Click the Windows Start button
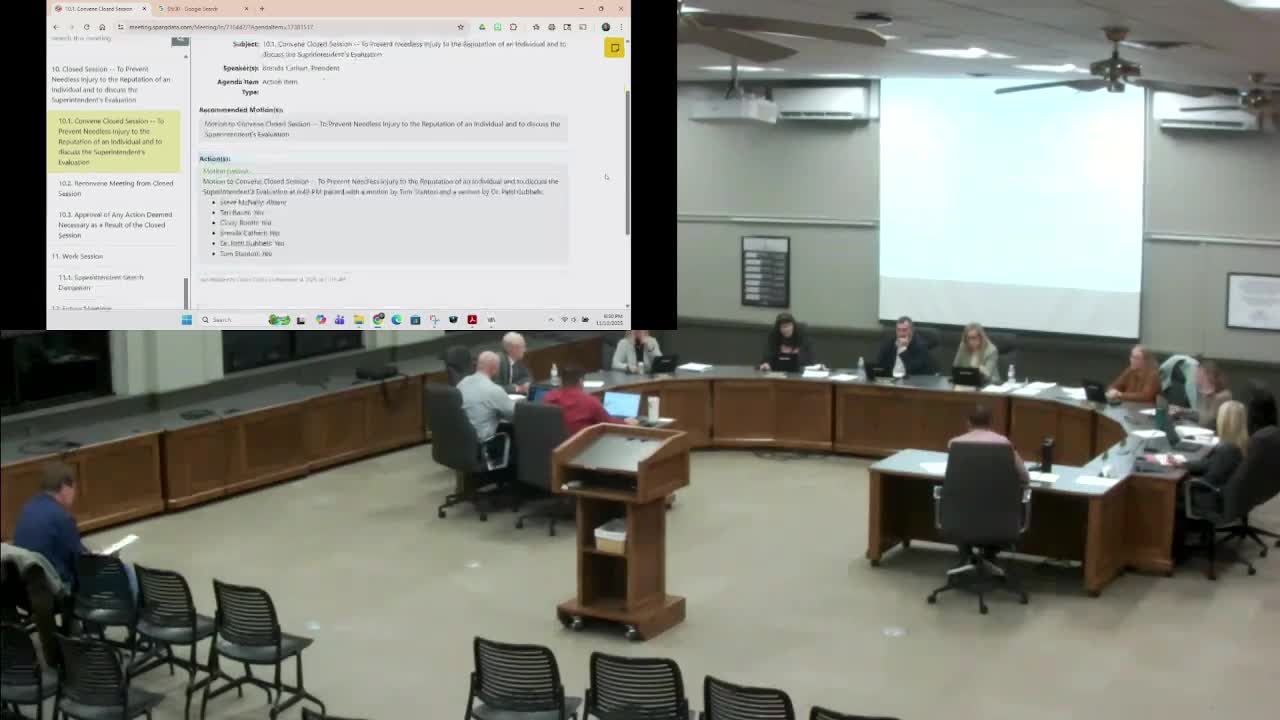 pos(186,319)
